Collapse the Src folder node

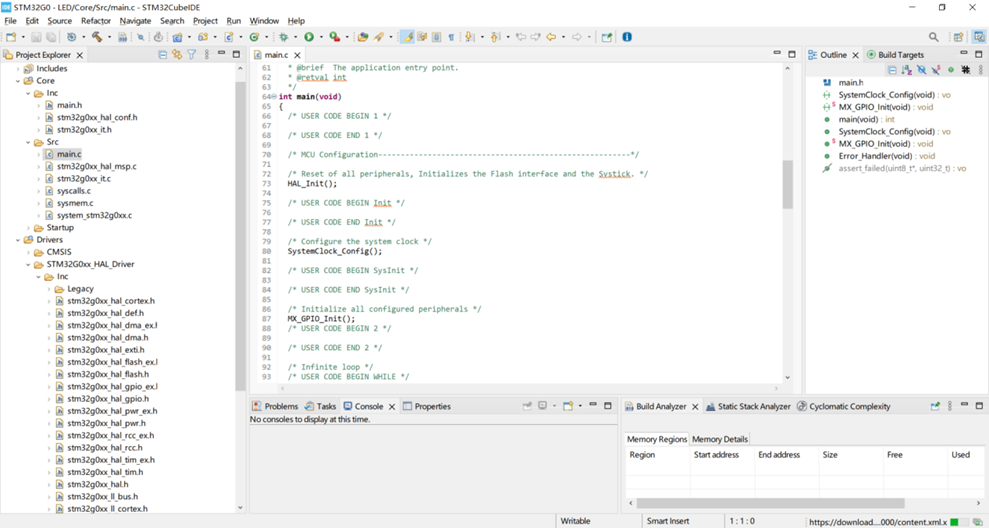coord(28,143)
